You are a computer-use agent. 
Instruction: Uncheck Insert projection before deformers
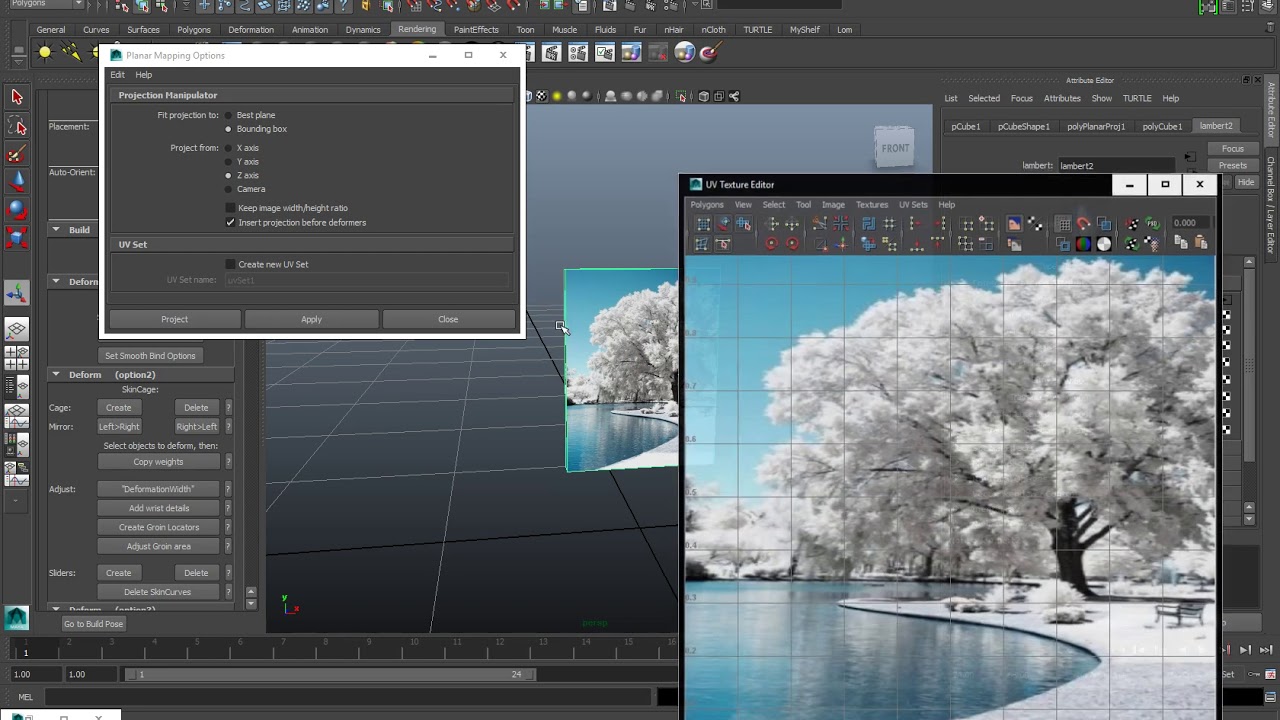[230, 222]
